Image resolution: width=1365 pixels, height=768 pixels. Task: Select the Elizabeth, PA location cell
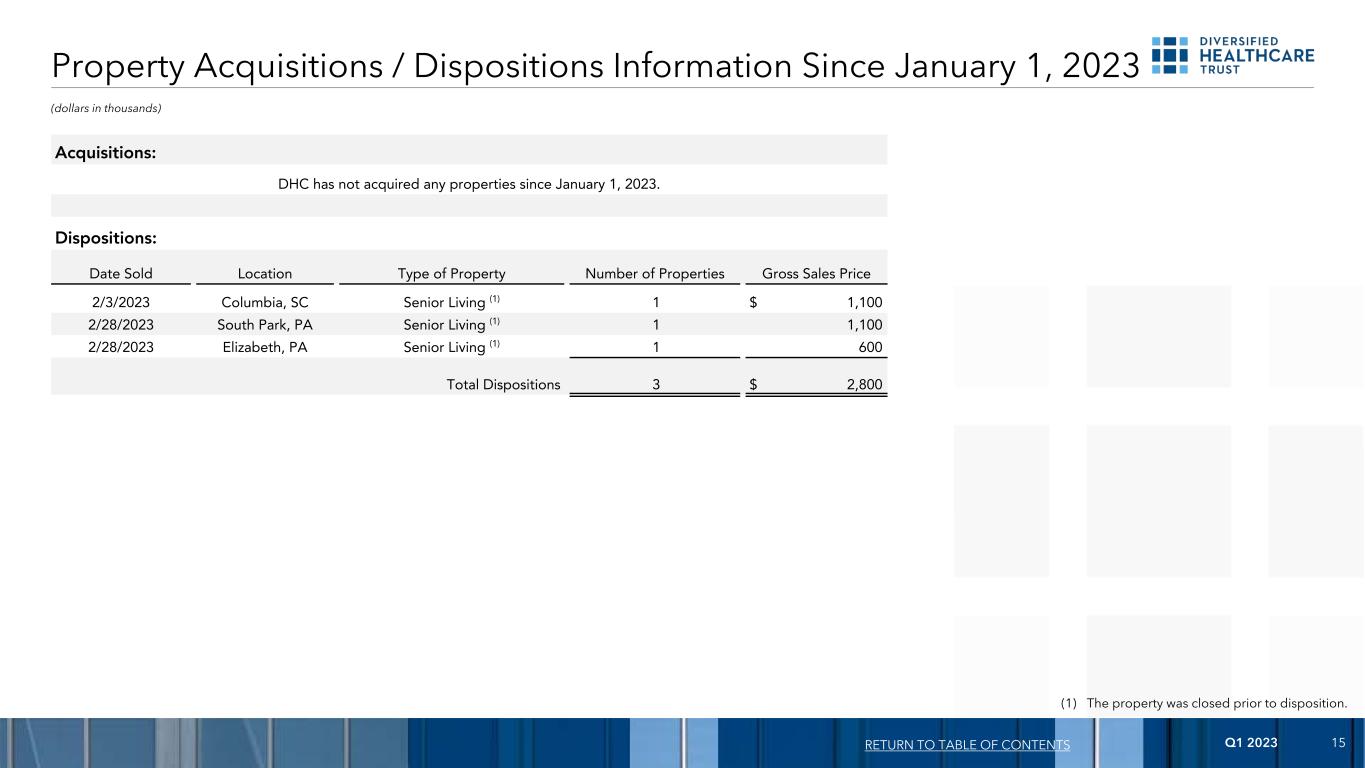tap(265, 347)
